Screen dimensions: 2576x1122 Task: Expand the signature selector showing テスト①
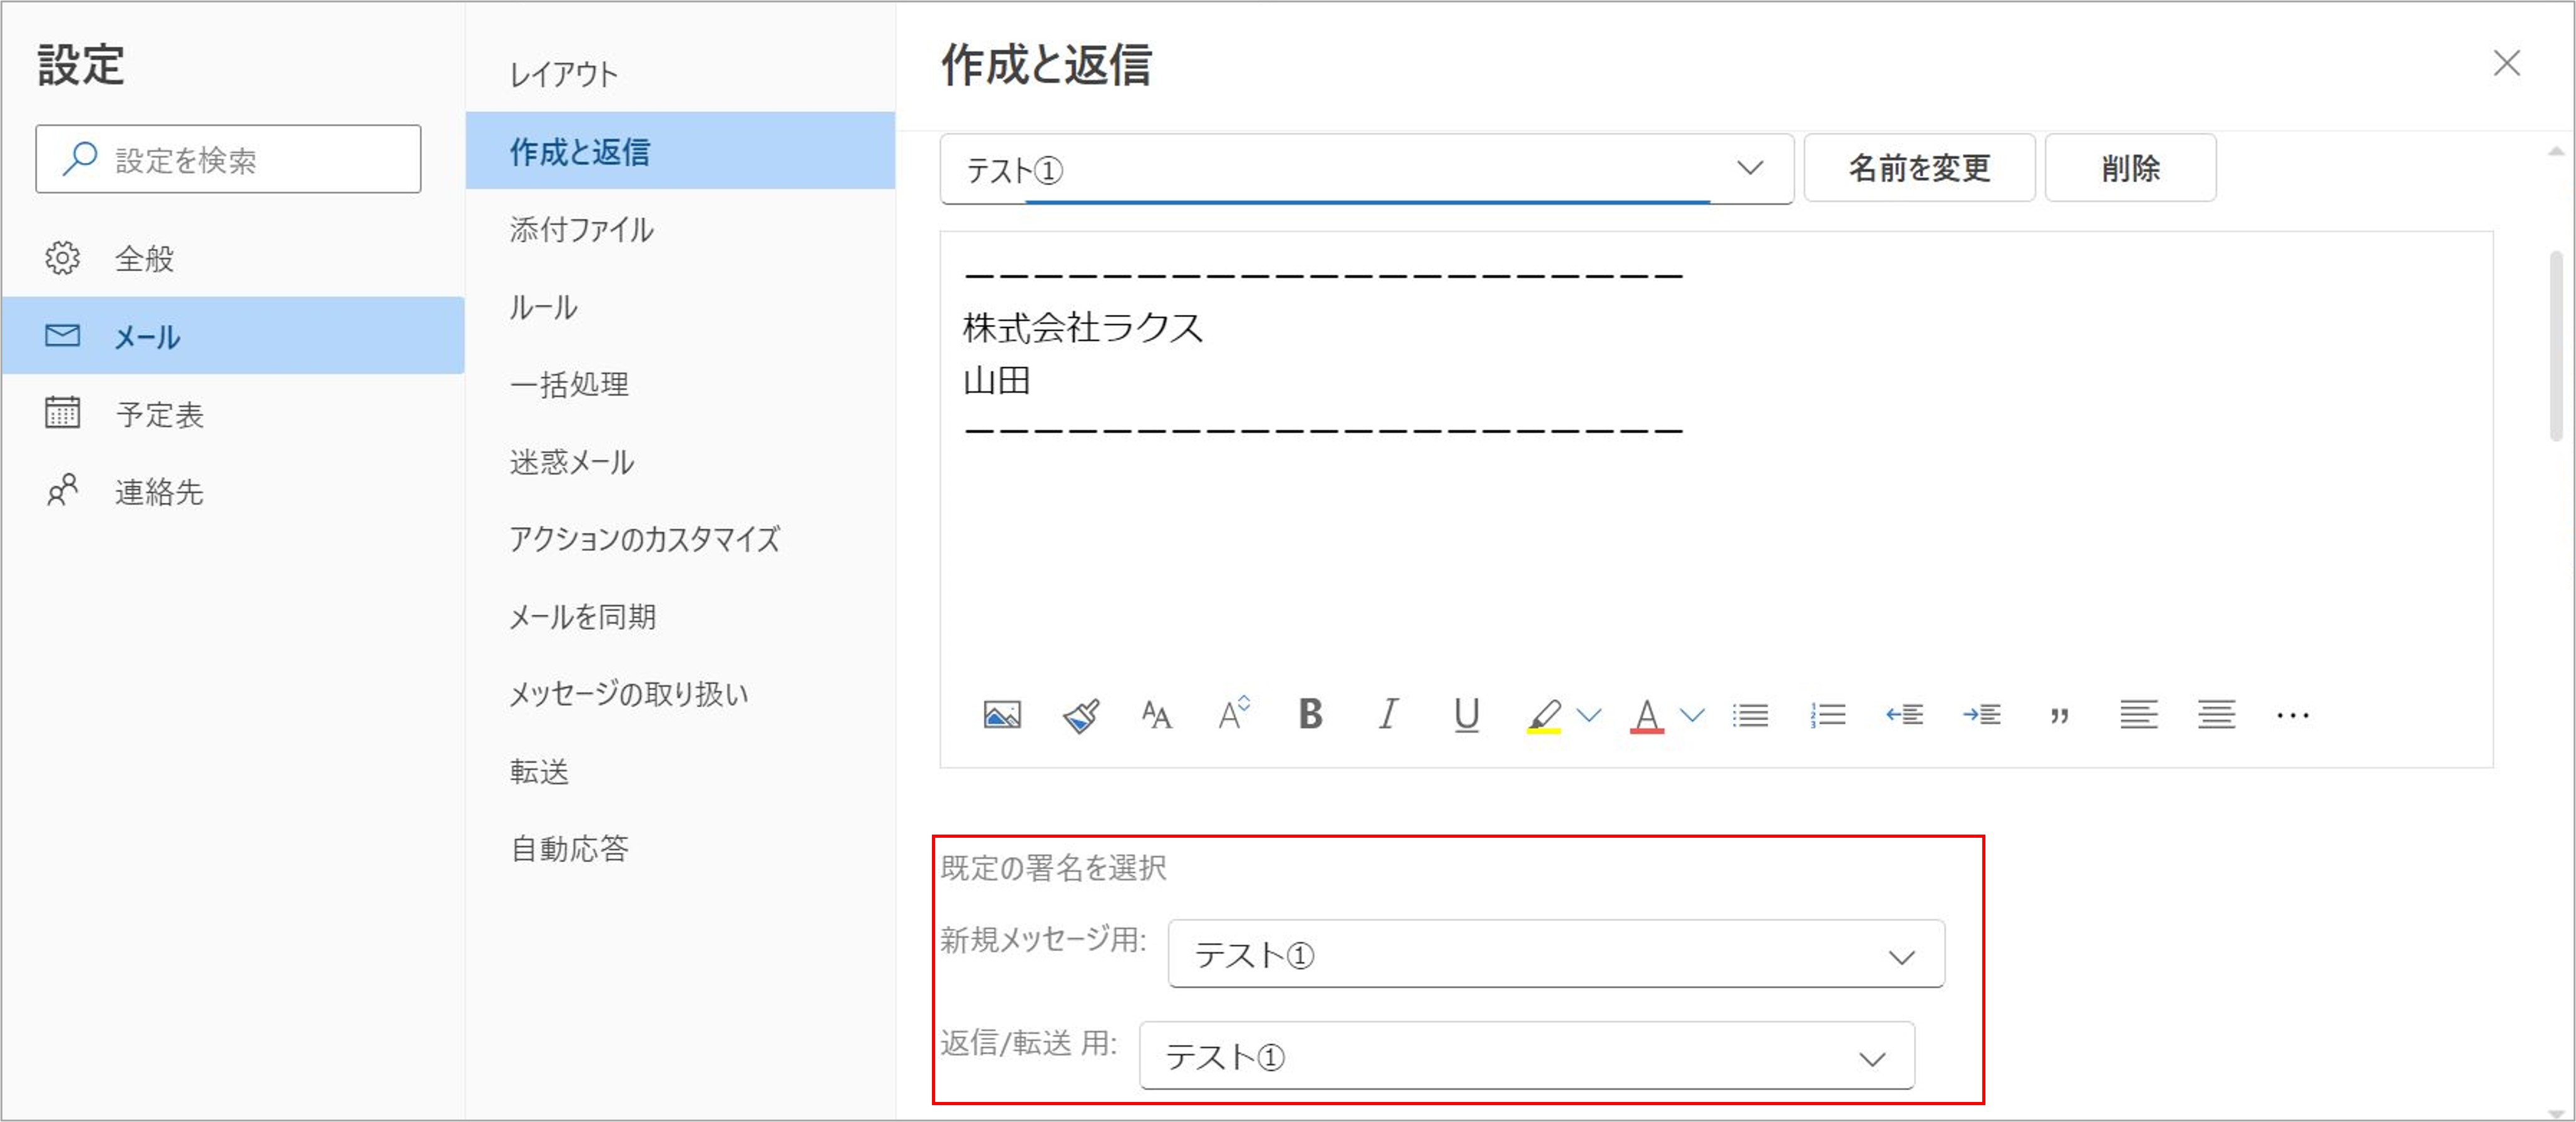click(1366, 169)
